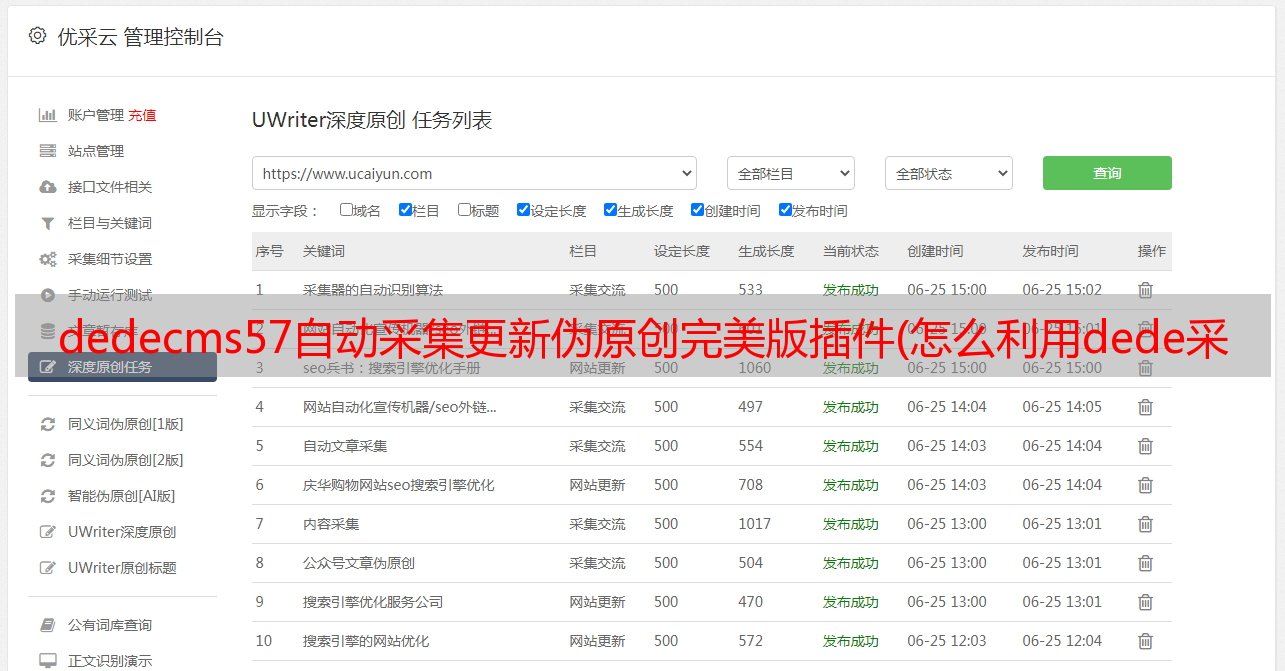Click the book icon for 公有词库查询
Screen dimensions: 1285x671
pos(47,625)
